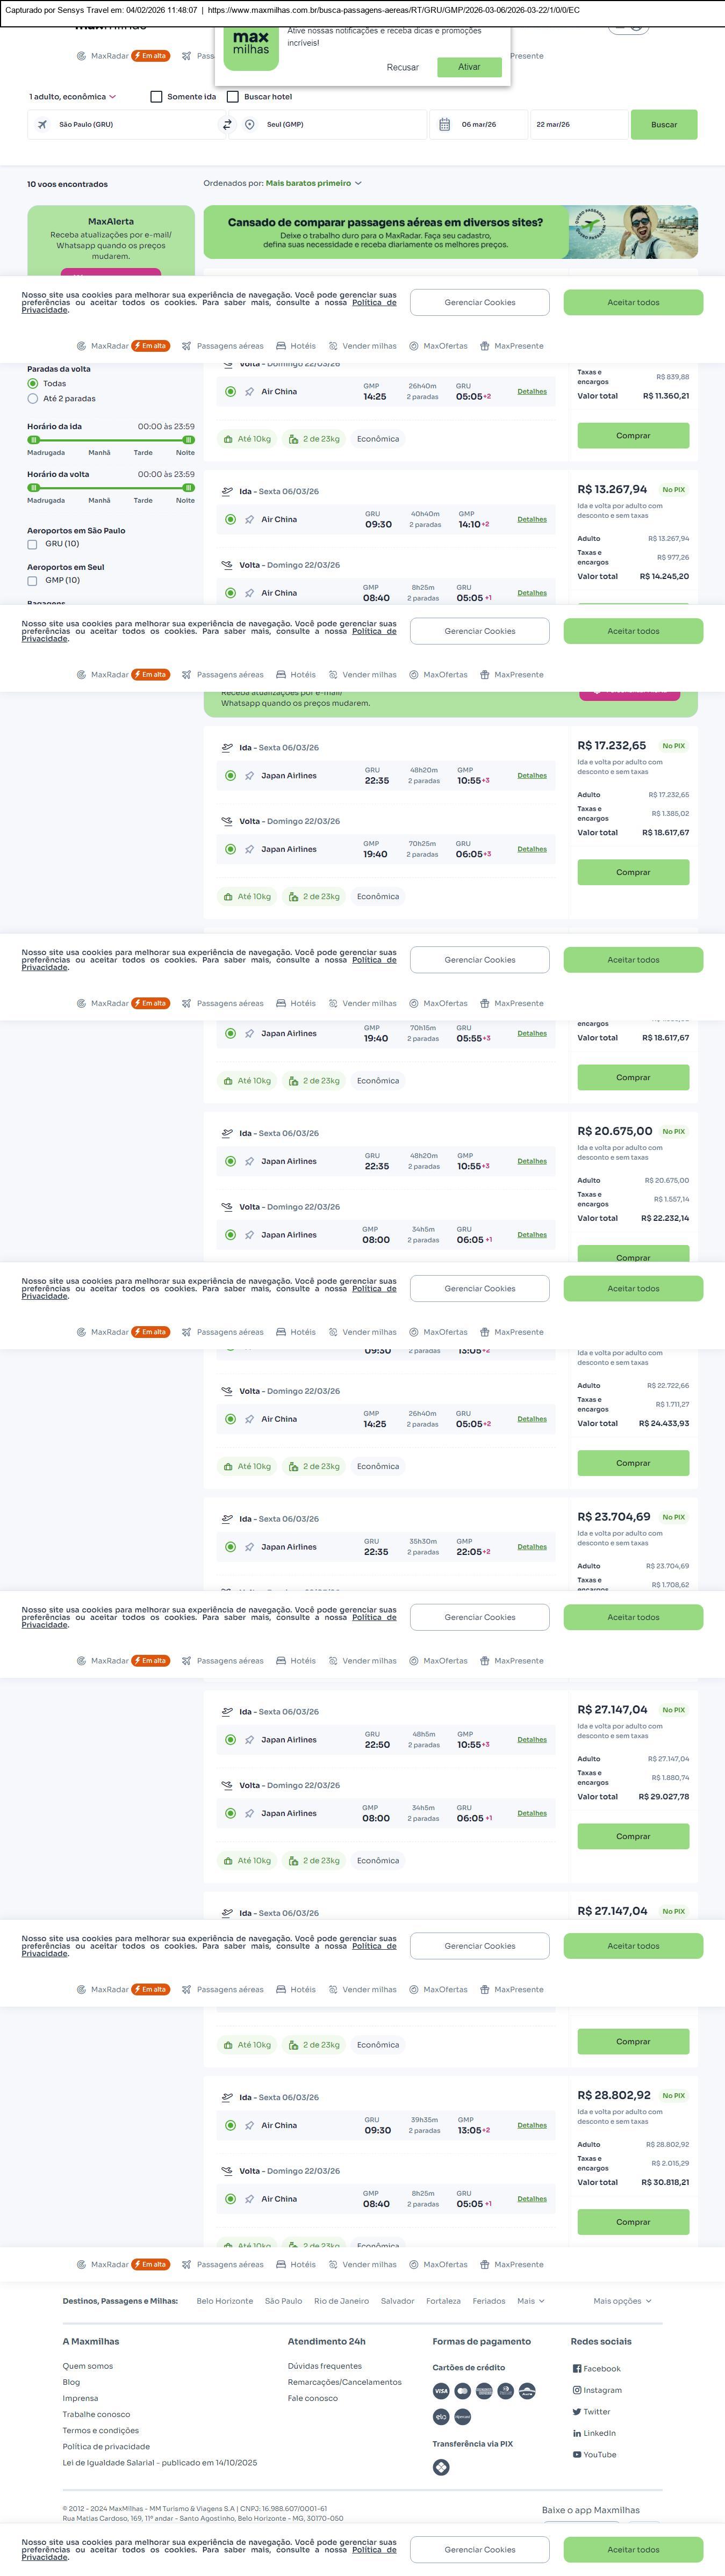Click the swap origin and destination icon

click(x=227, y=125)
